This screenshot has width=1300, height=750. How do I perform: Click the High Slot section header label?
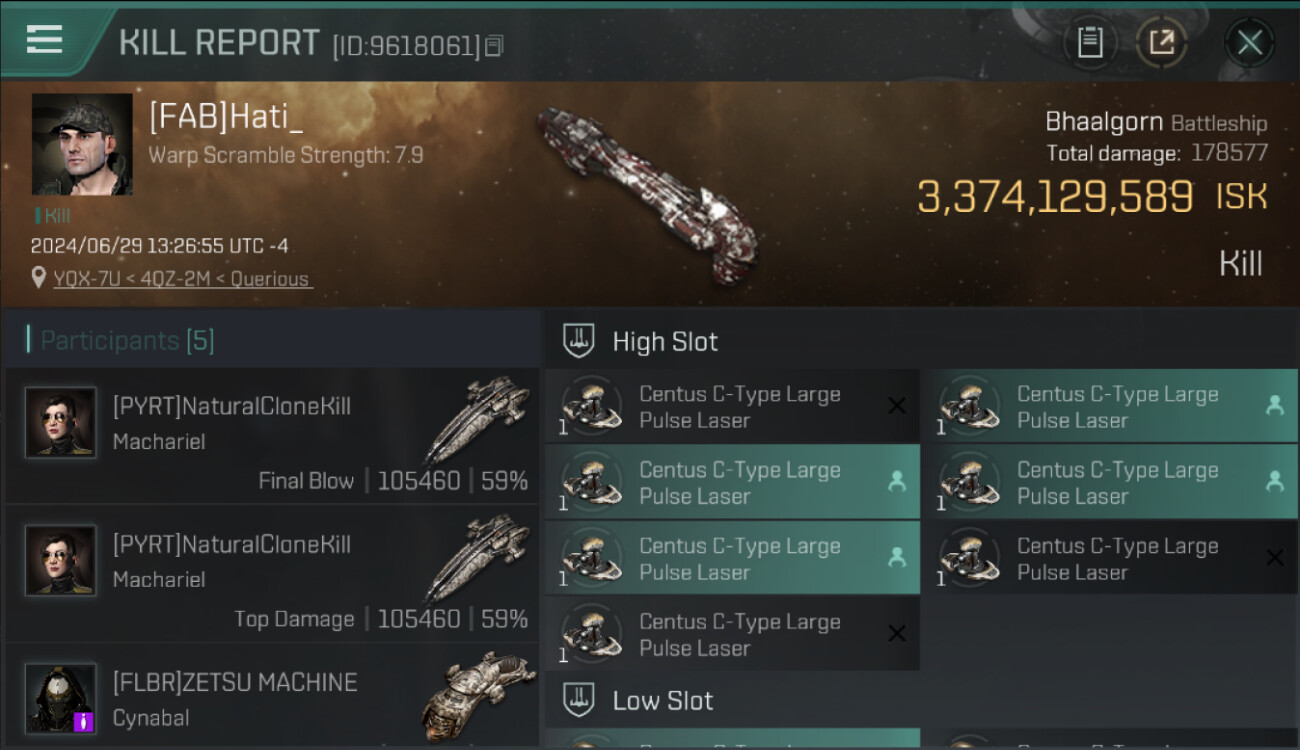pyautogui.click(x=665, y=341)
